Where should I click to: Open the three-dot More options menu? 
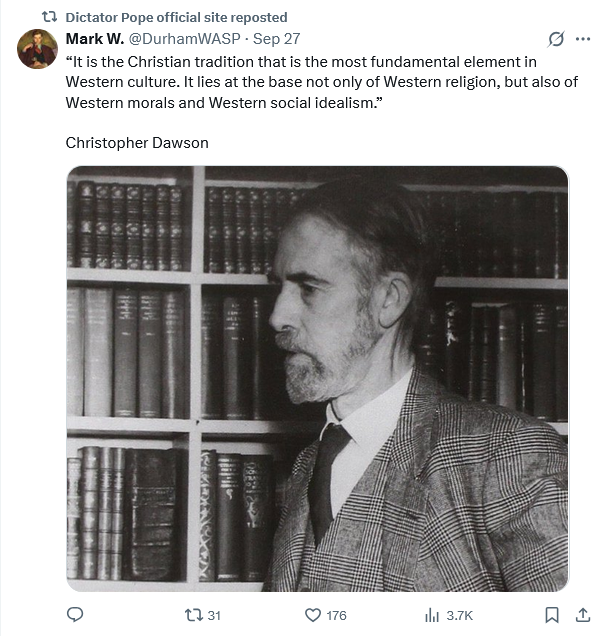point(583,39)
